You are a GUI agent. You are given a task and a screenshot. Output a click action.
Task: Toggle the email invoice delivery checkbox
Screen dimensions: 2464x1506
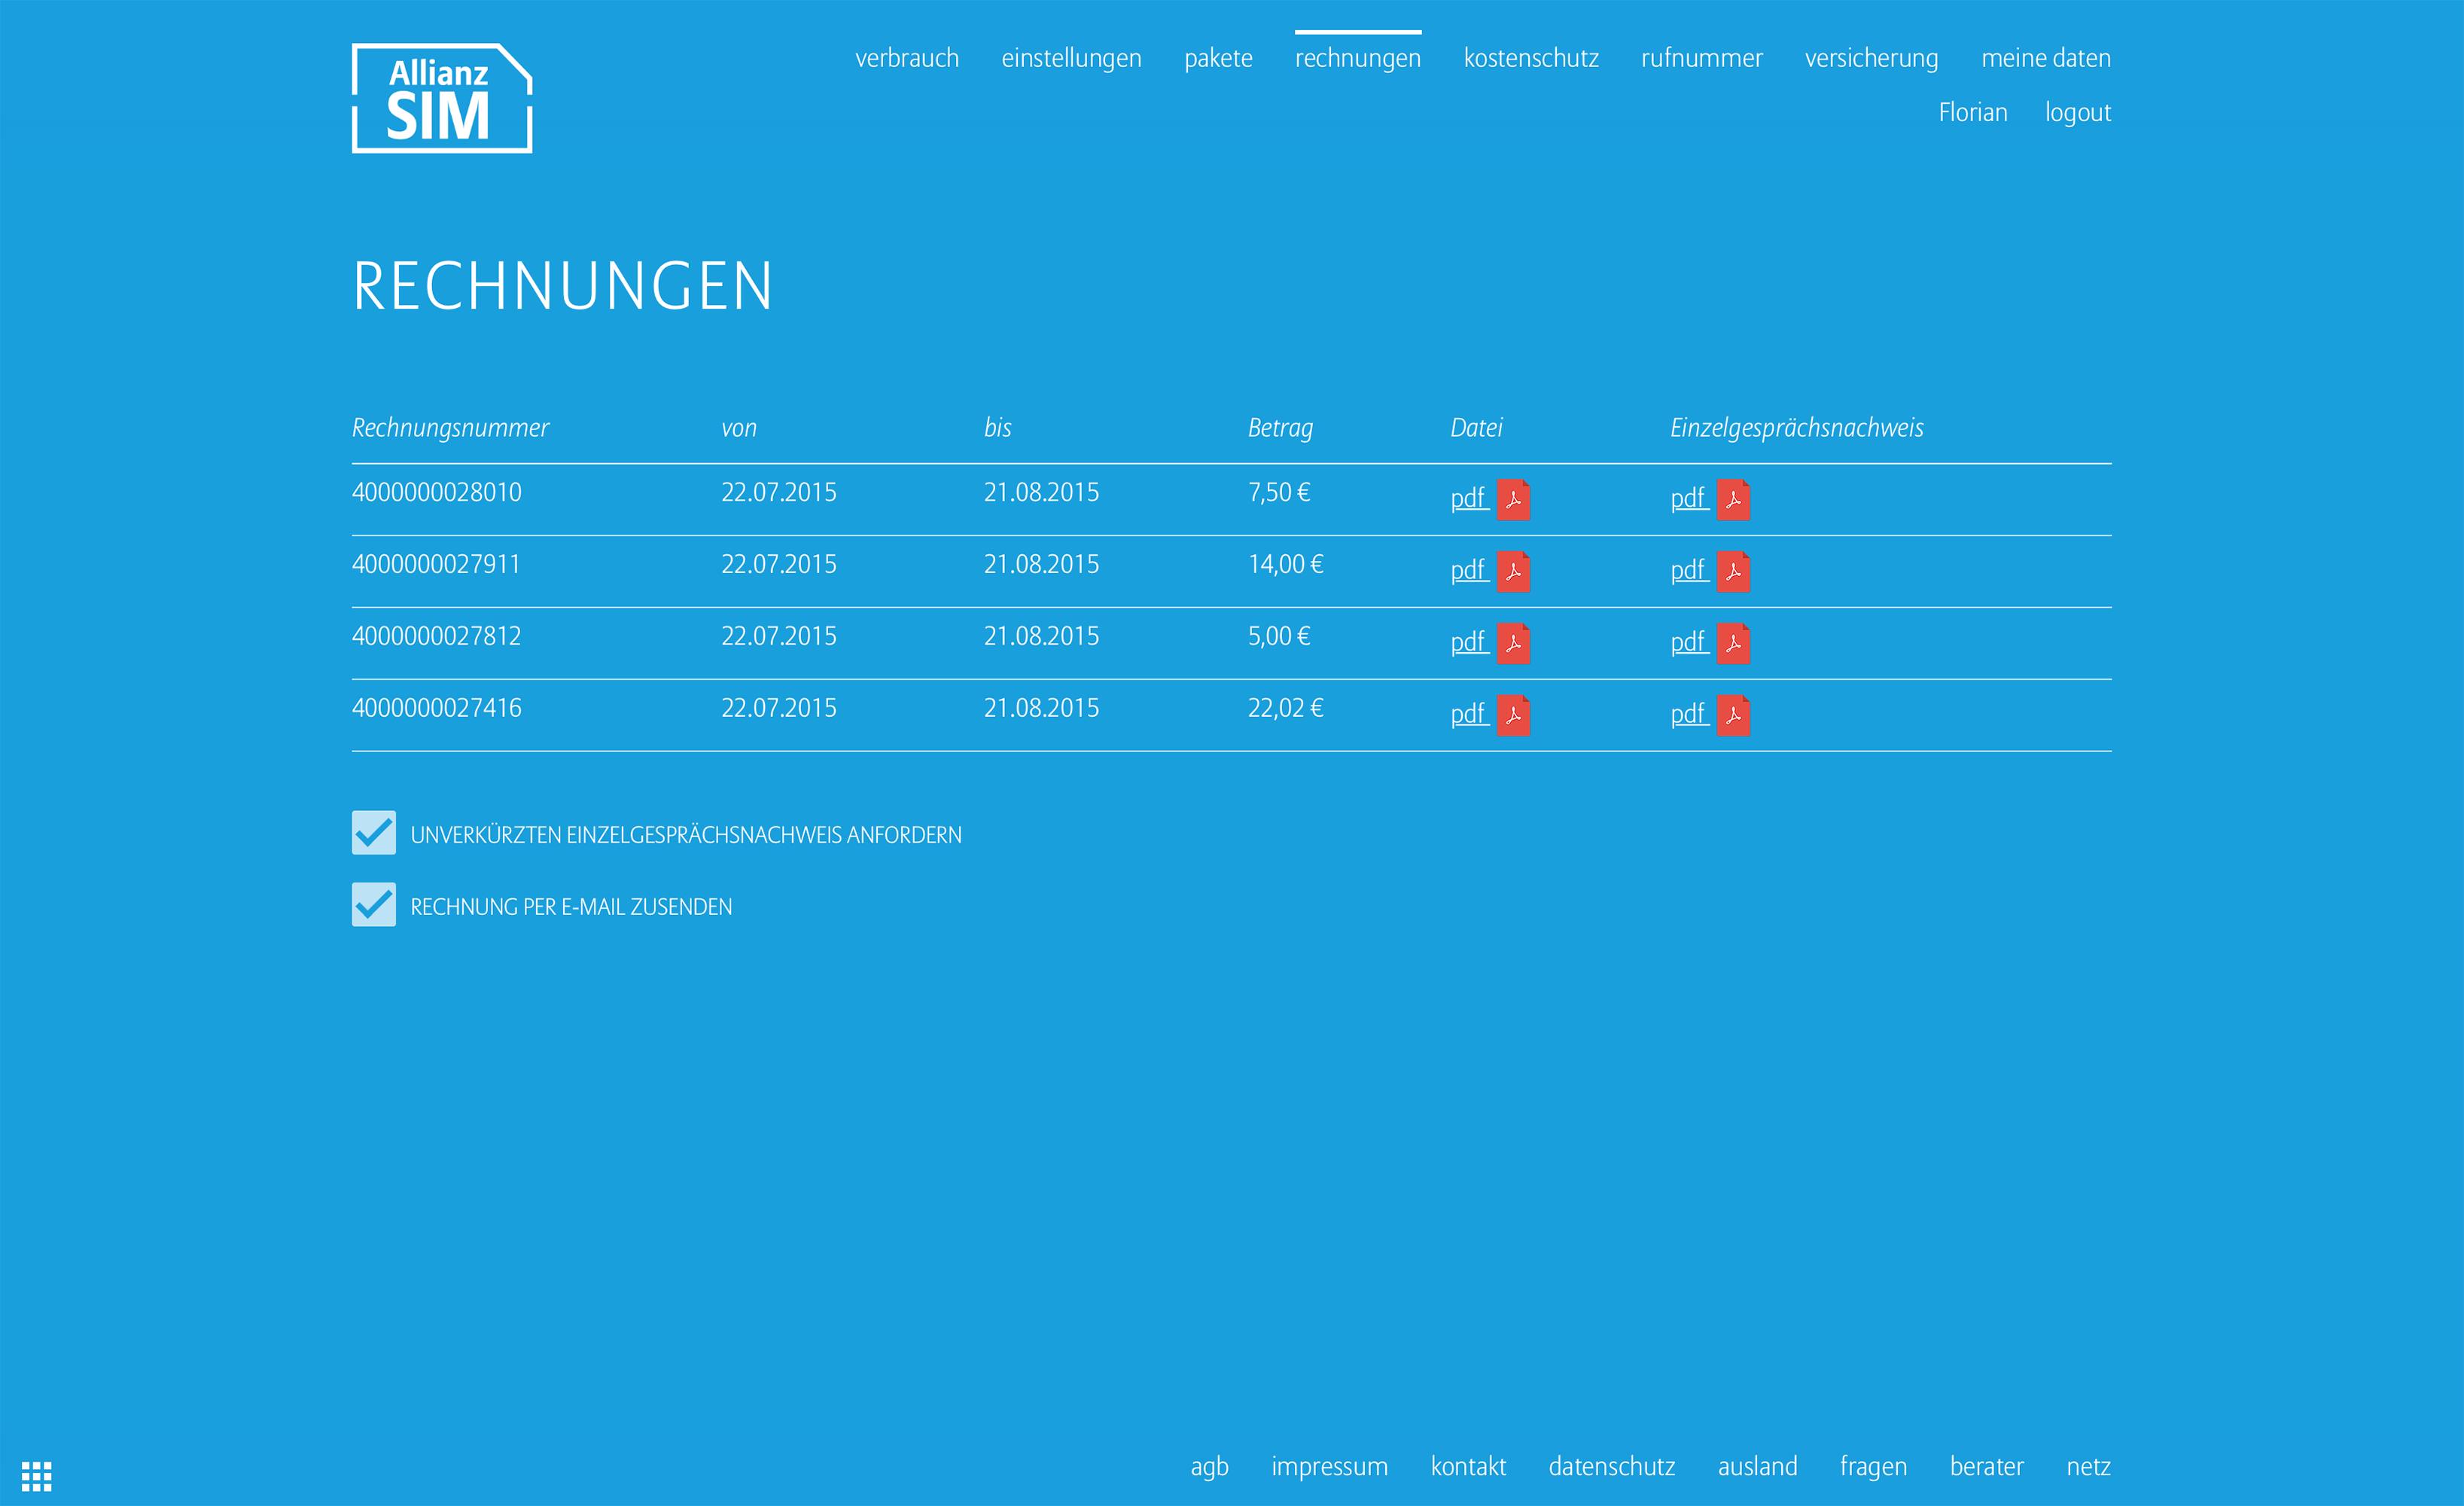point(374,905)
